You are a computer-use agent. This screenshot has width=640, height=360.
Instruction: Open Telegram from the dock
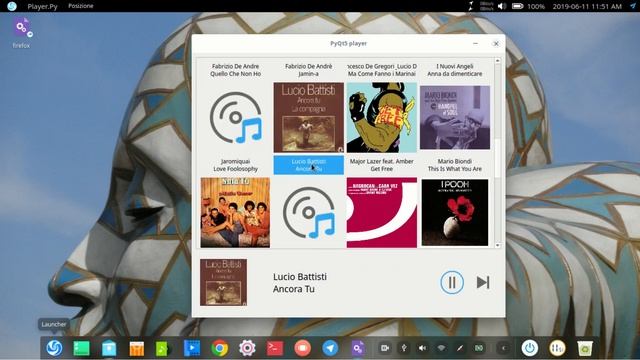pos(330,348)
